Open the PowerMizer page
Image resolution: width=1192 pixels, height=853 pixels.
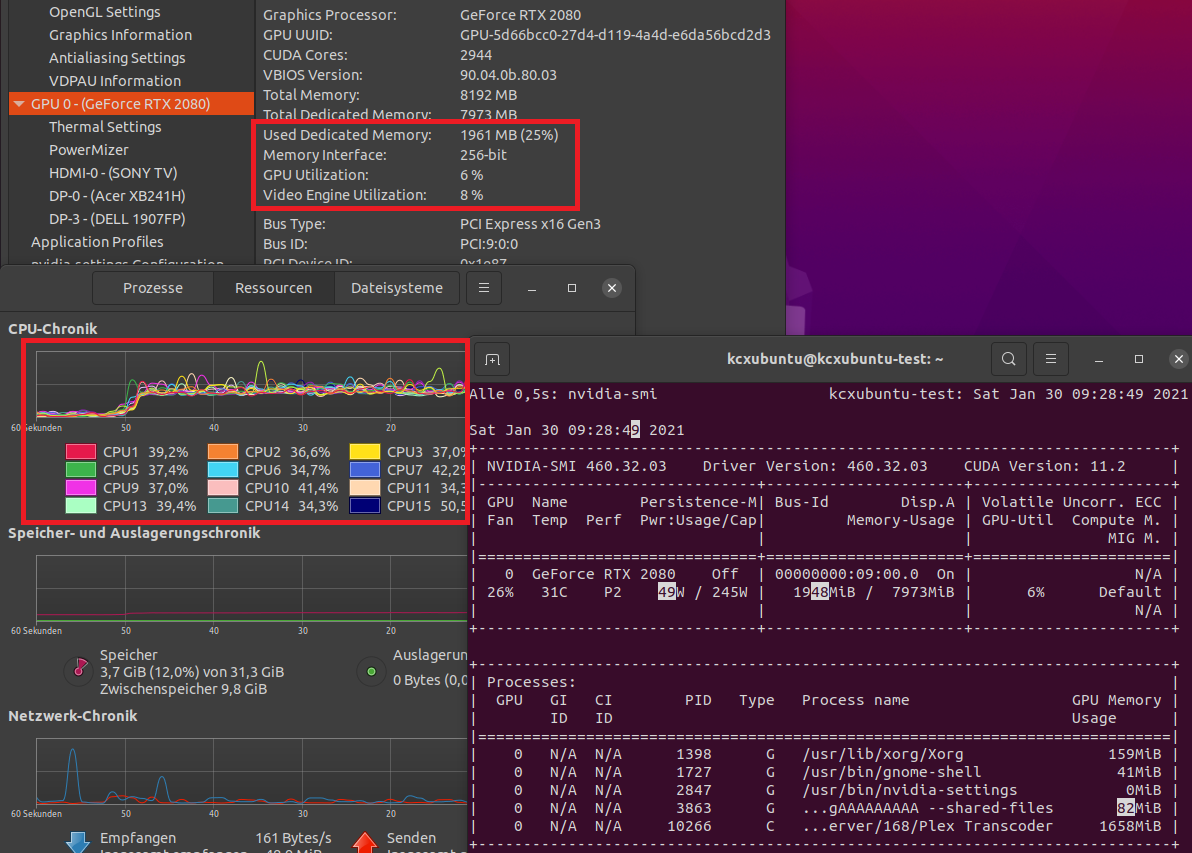click(x=88, y=150)
